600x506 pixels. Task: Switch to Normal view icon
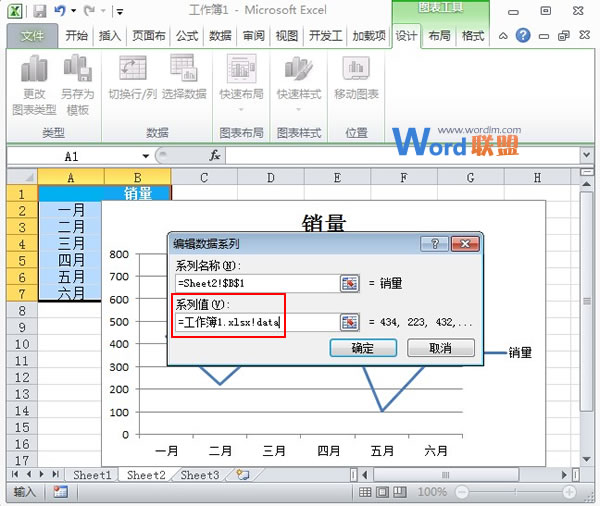click(365, 492)
